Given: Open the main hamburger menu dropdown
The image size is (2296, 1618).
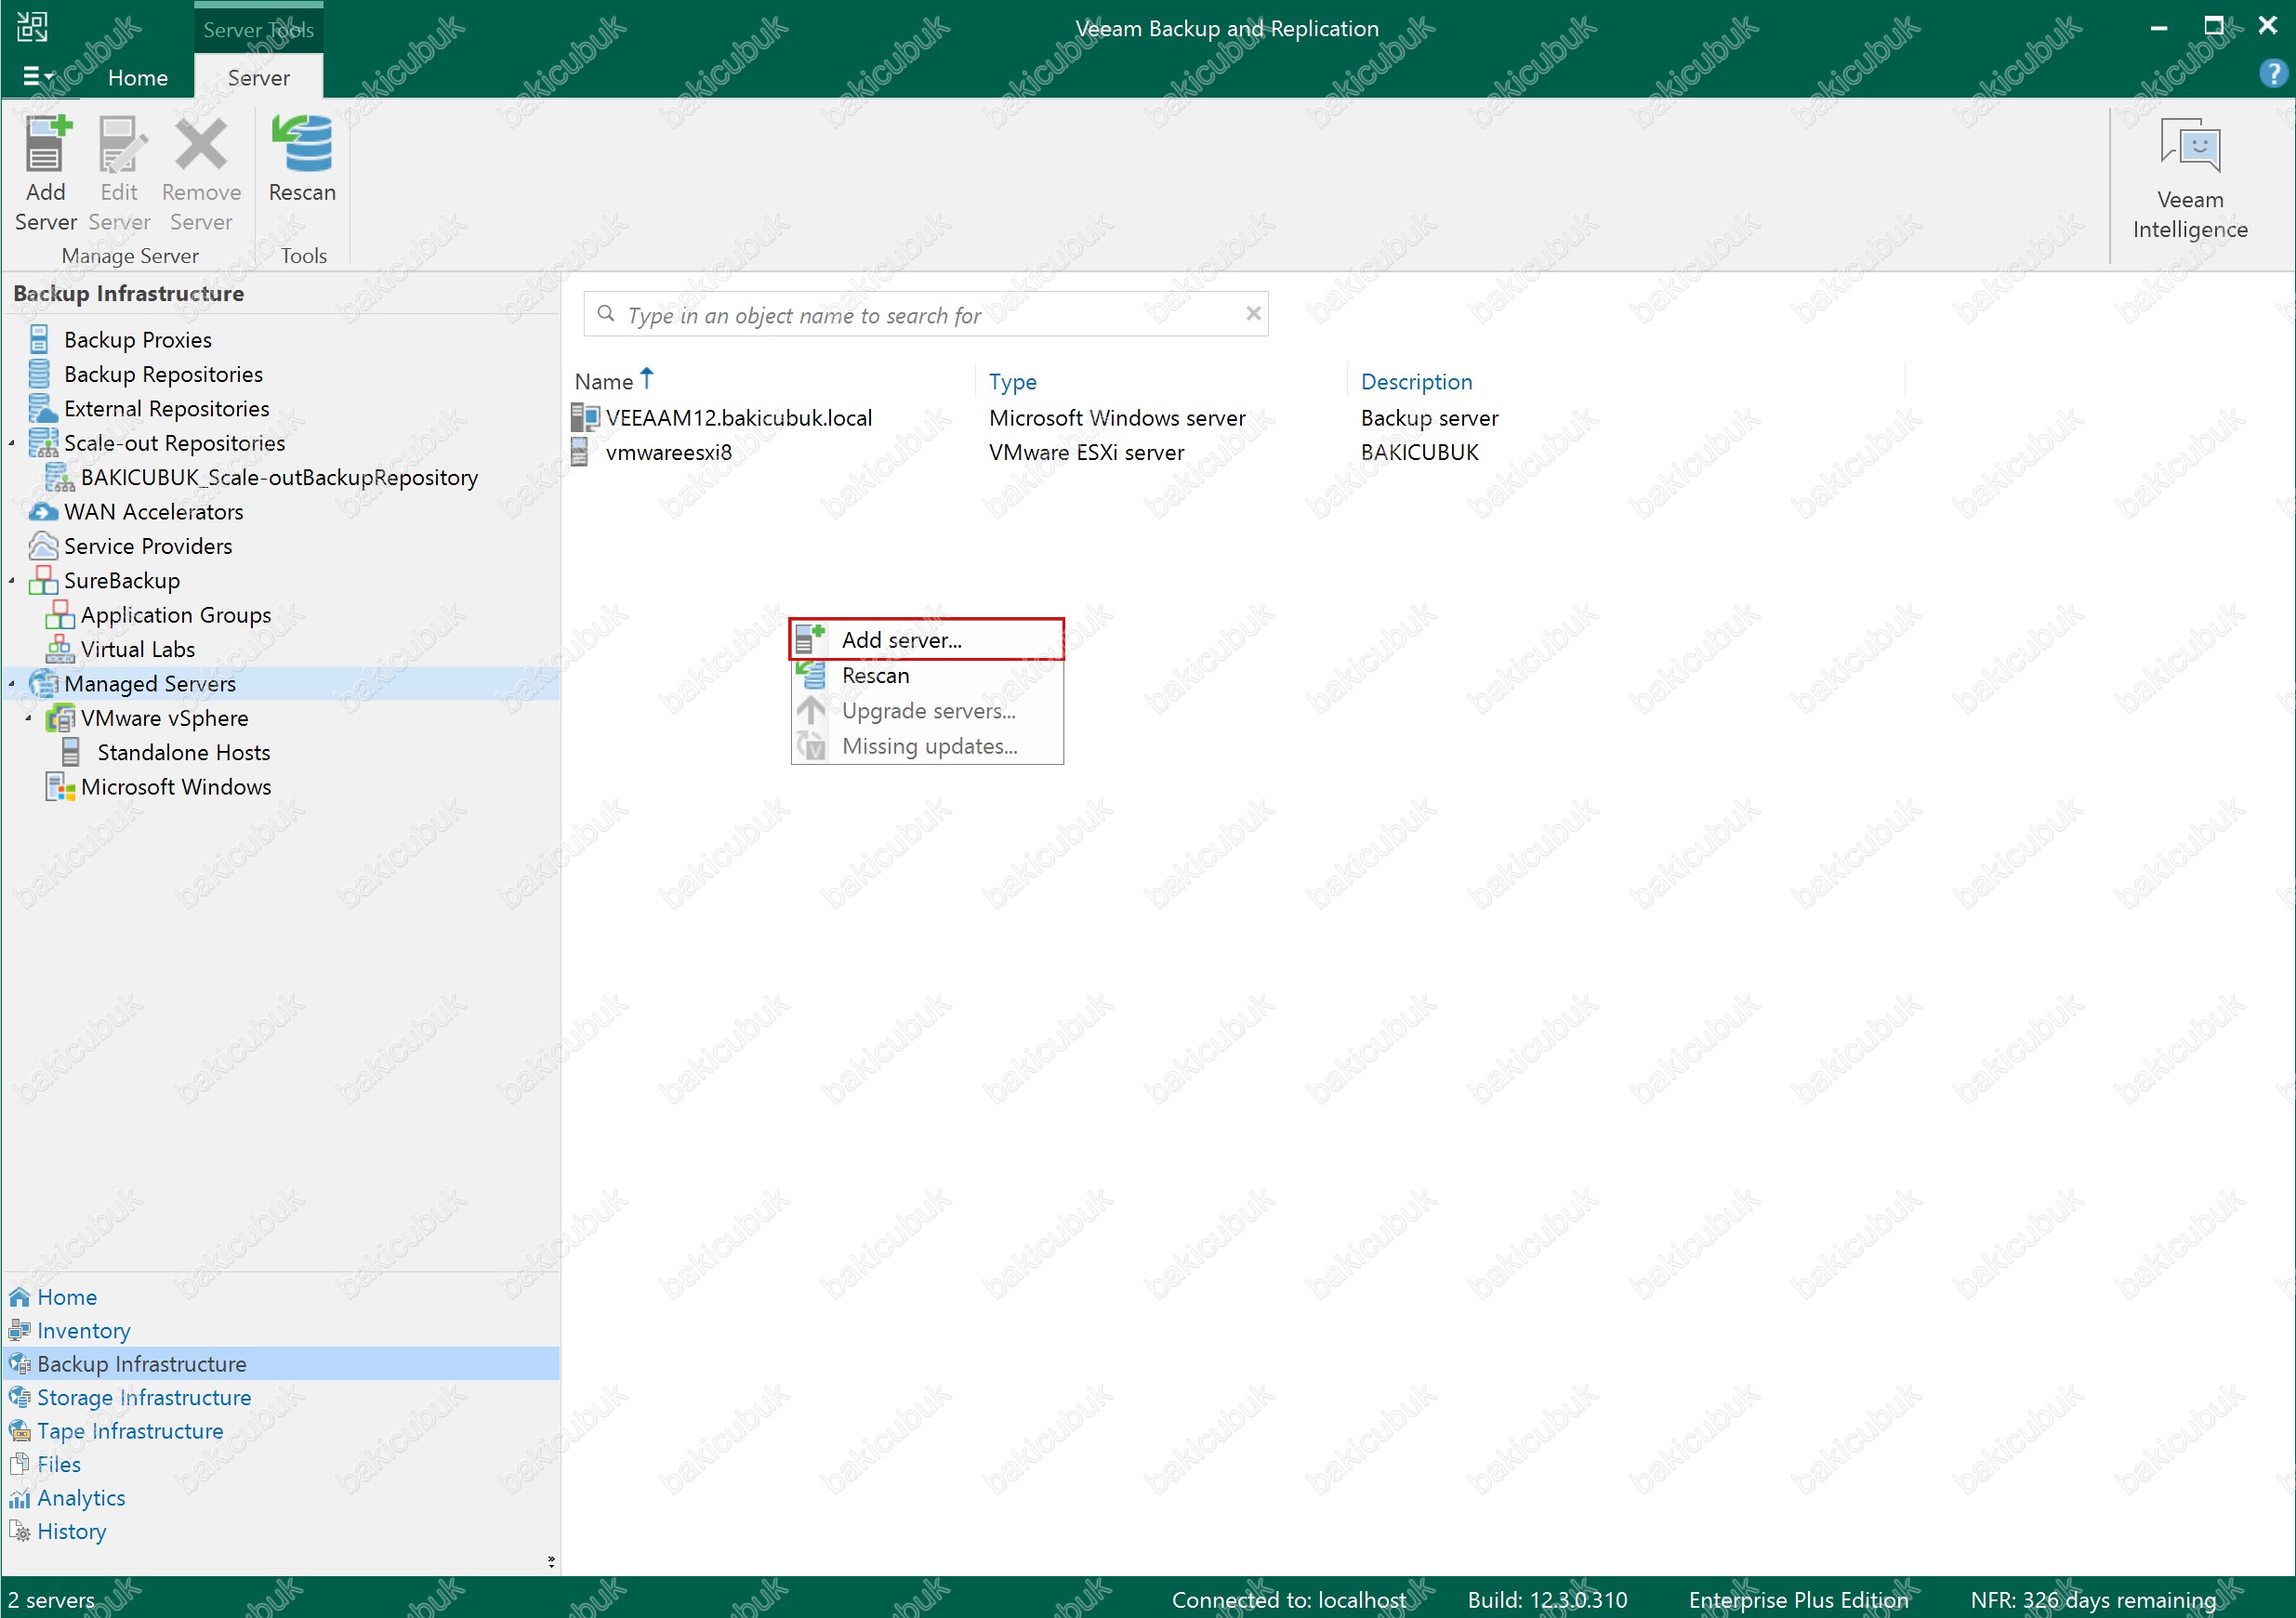Looking at the screenshot, I should click(38, 76).
